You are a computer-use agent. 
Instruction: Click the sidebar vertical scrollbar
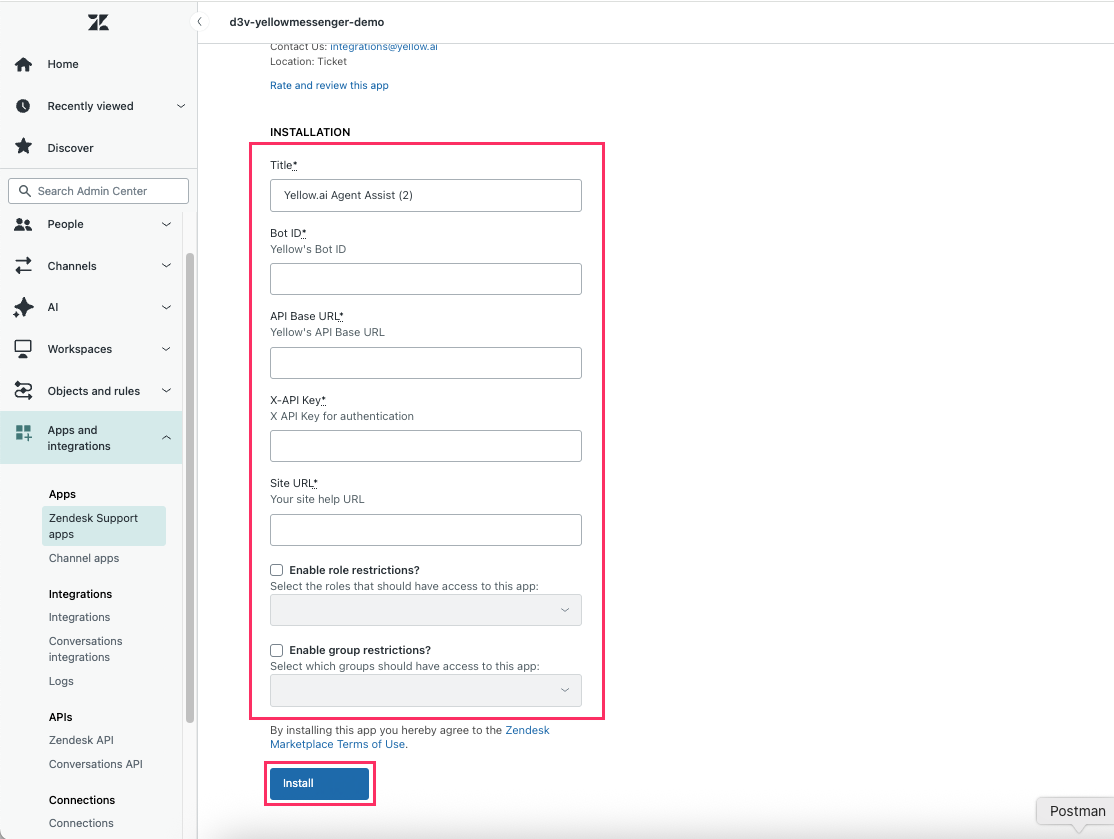pyautogui.click(x=190, y=487)
